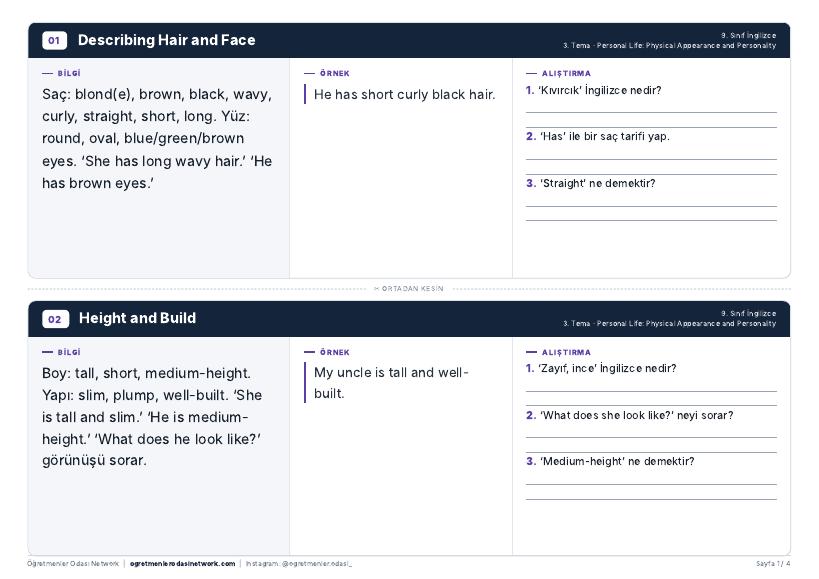Click the answer line under 'Kıvırcık' question
The image size is (819, 579).
pyautogui.click(x=651, y=112)
